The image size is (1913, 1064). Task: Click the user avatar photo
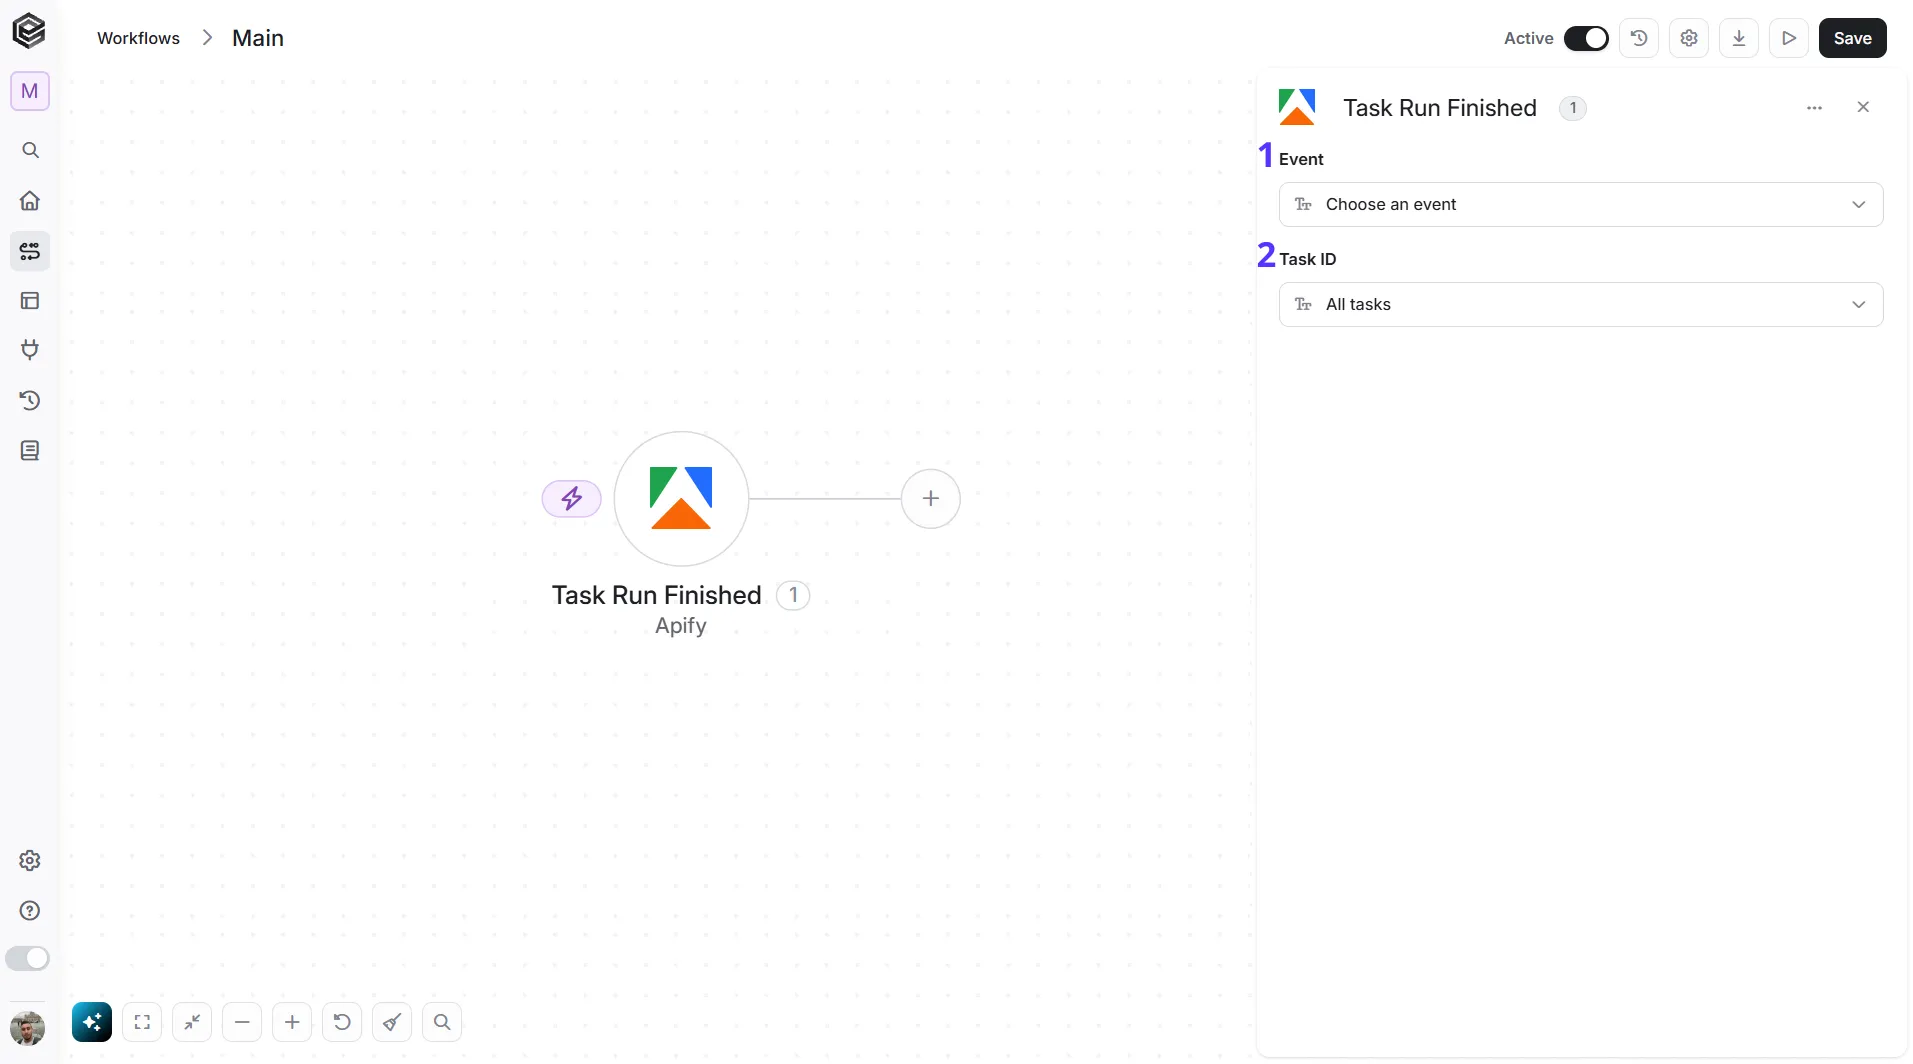point(28,1028)
